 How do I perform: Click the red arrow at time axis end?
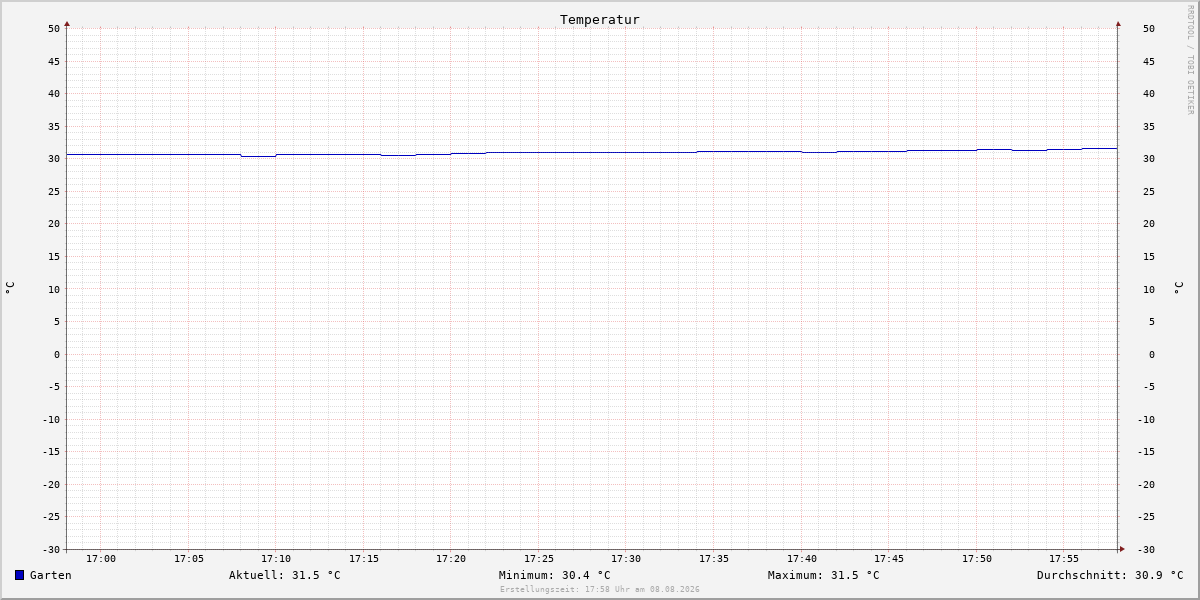point(1122,549)
